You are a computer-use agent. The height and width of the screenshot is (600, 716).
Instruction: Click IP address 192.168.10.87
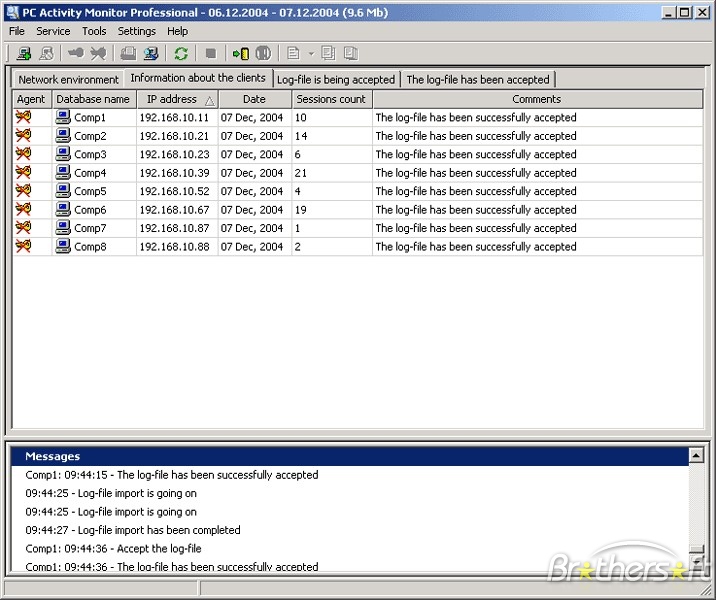[174, 228]
